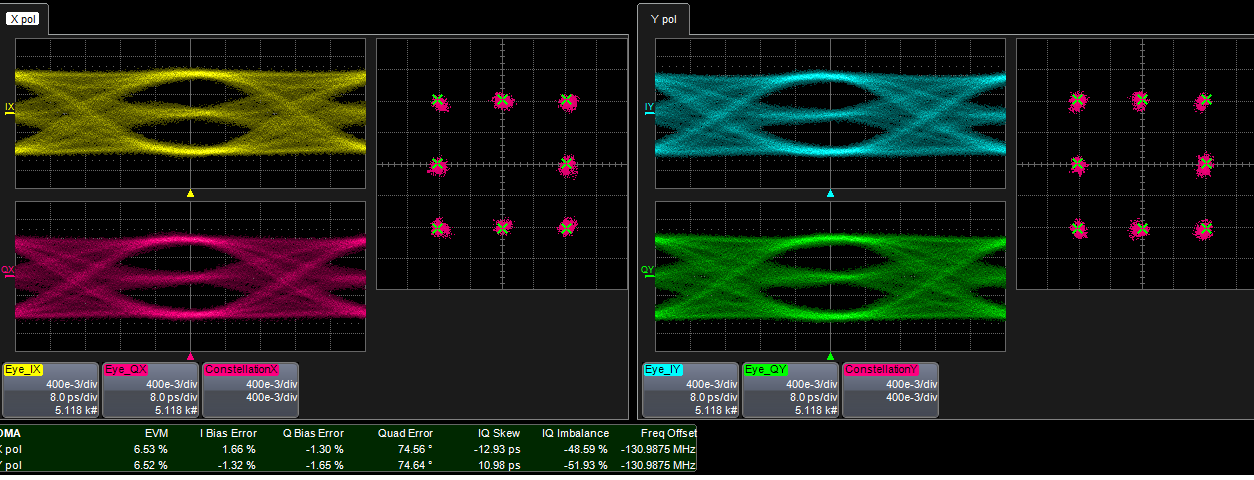
Task: Click the QX zero-level indicator on left edge
Action: (8, 270)
